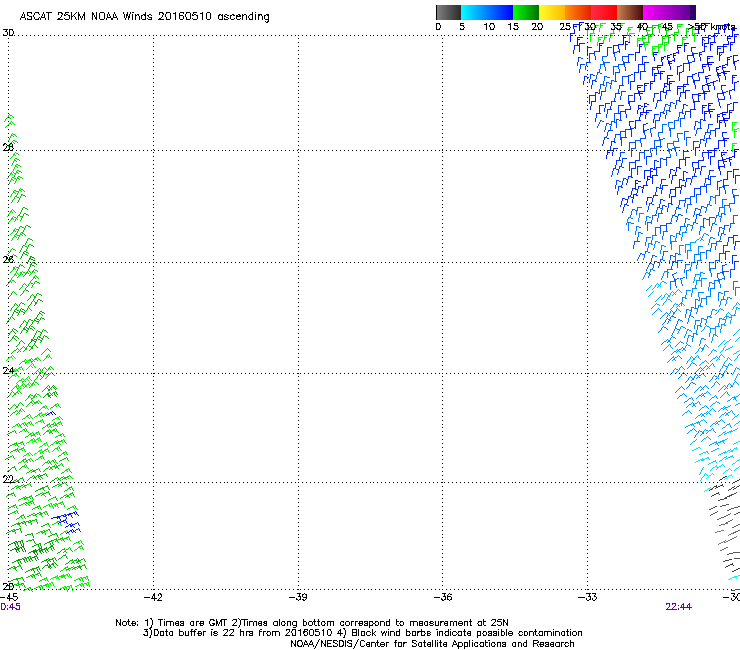Click the gray low-wind barbs near 21N
740x650 pixels.
pyautogui.click(x=724, y=524)
